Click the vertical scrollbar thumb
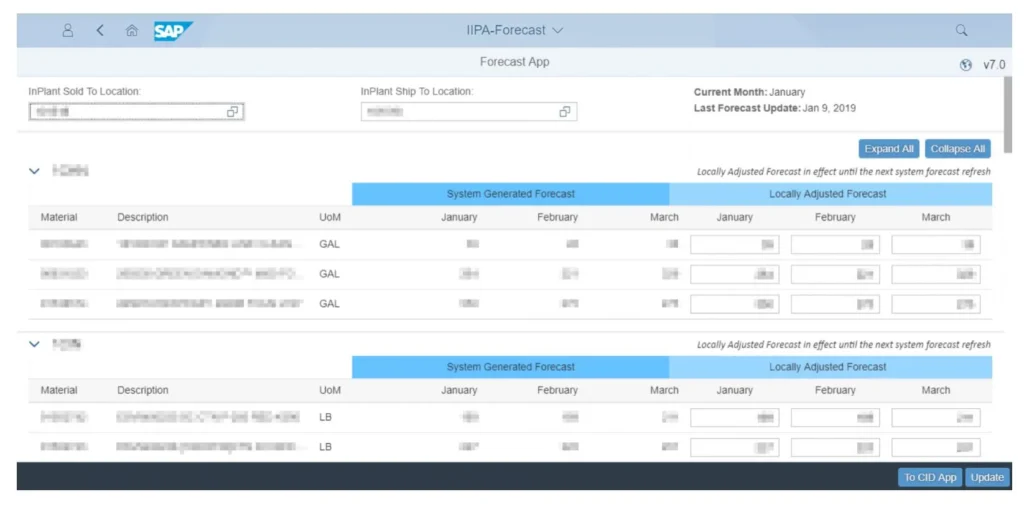The image size is (1024, 507). (x=1008, y=115)
